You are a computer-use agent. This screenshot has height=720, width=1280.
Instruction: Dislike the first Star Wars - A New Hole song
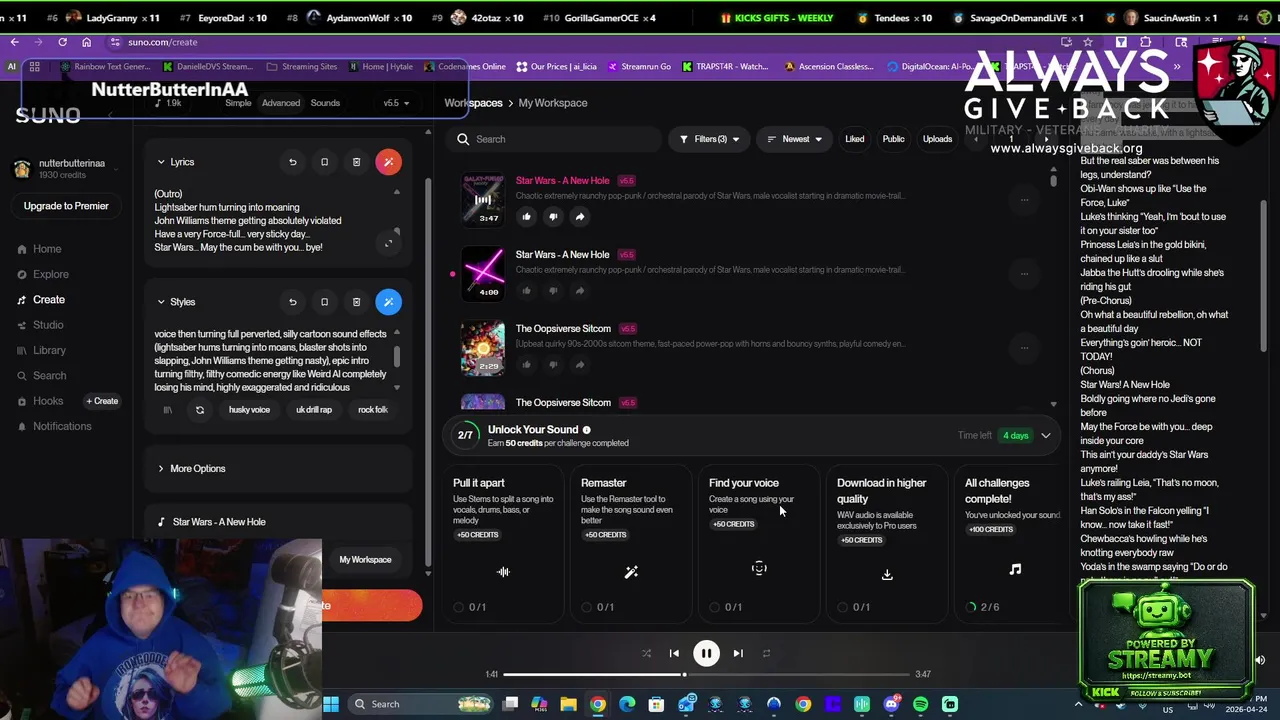[x=553, y=216]
